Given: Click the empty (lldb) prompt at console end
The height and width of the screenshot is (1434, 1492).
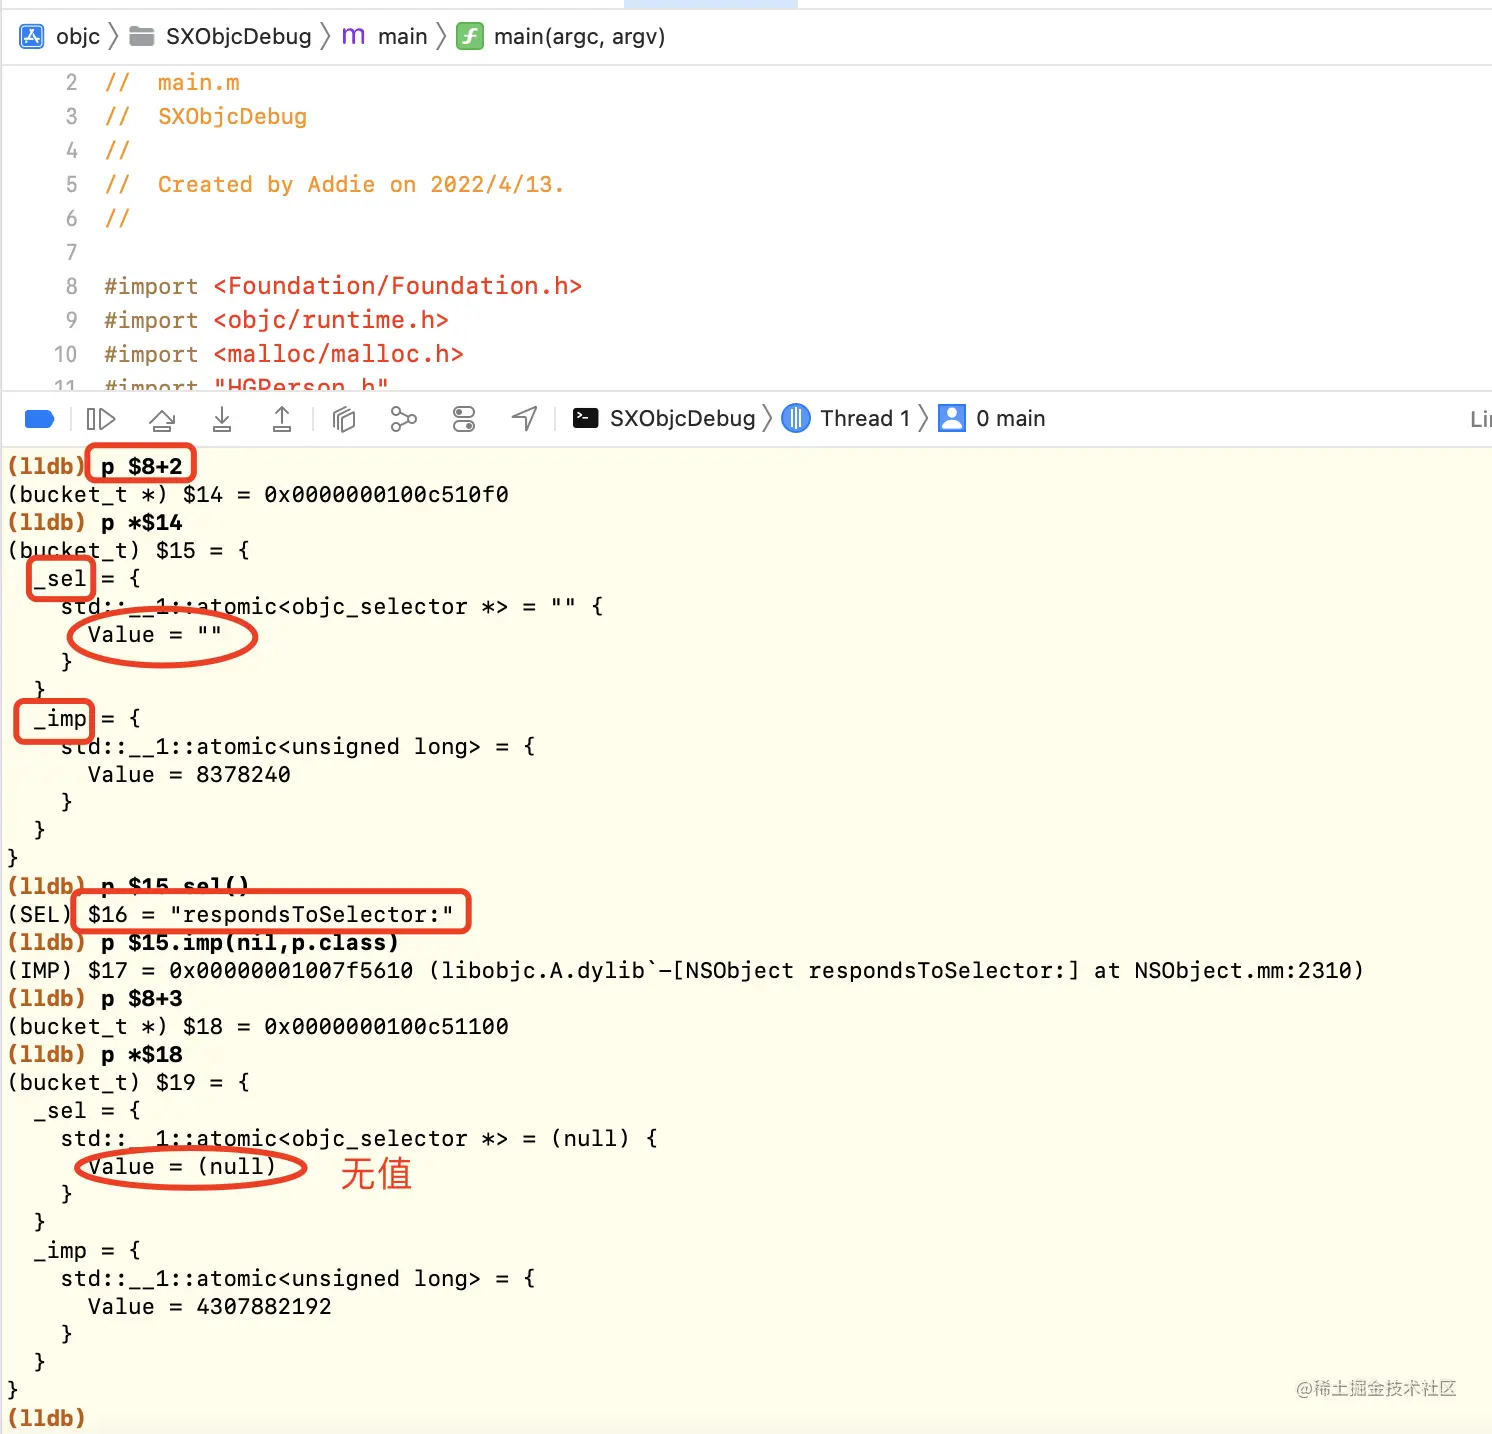Looking at the screenshot, I should 46,1418.
